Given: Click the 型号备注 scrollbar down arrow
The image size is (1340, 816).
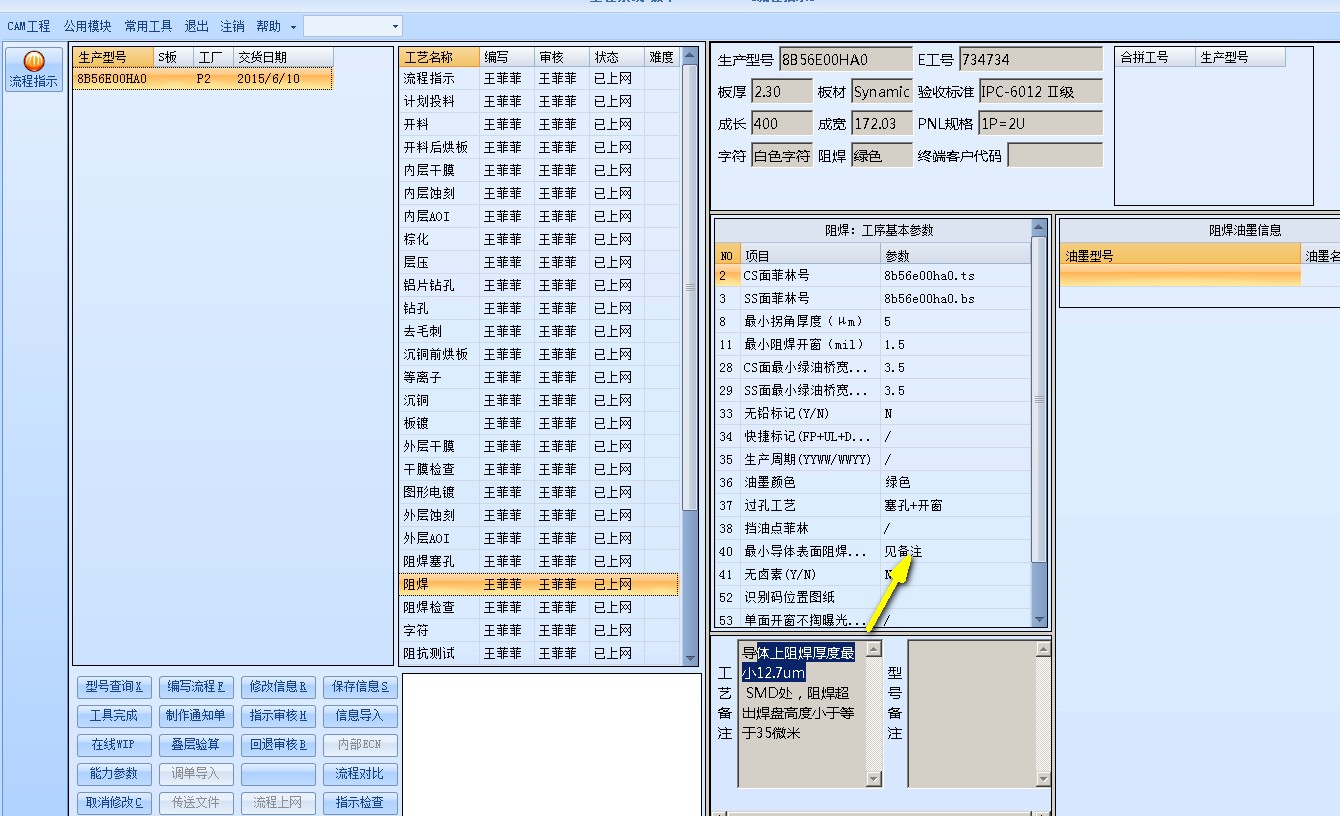Looking at the screenshot, I should coord(1043,779).
